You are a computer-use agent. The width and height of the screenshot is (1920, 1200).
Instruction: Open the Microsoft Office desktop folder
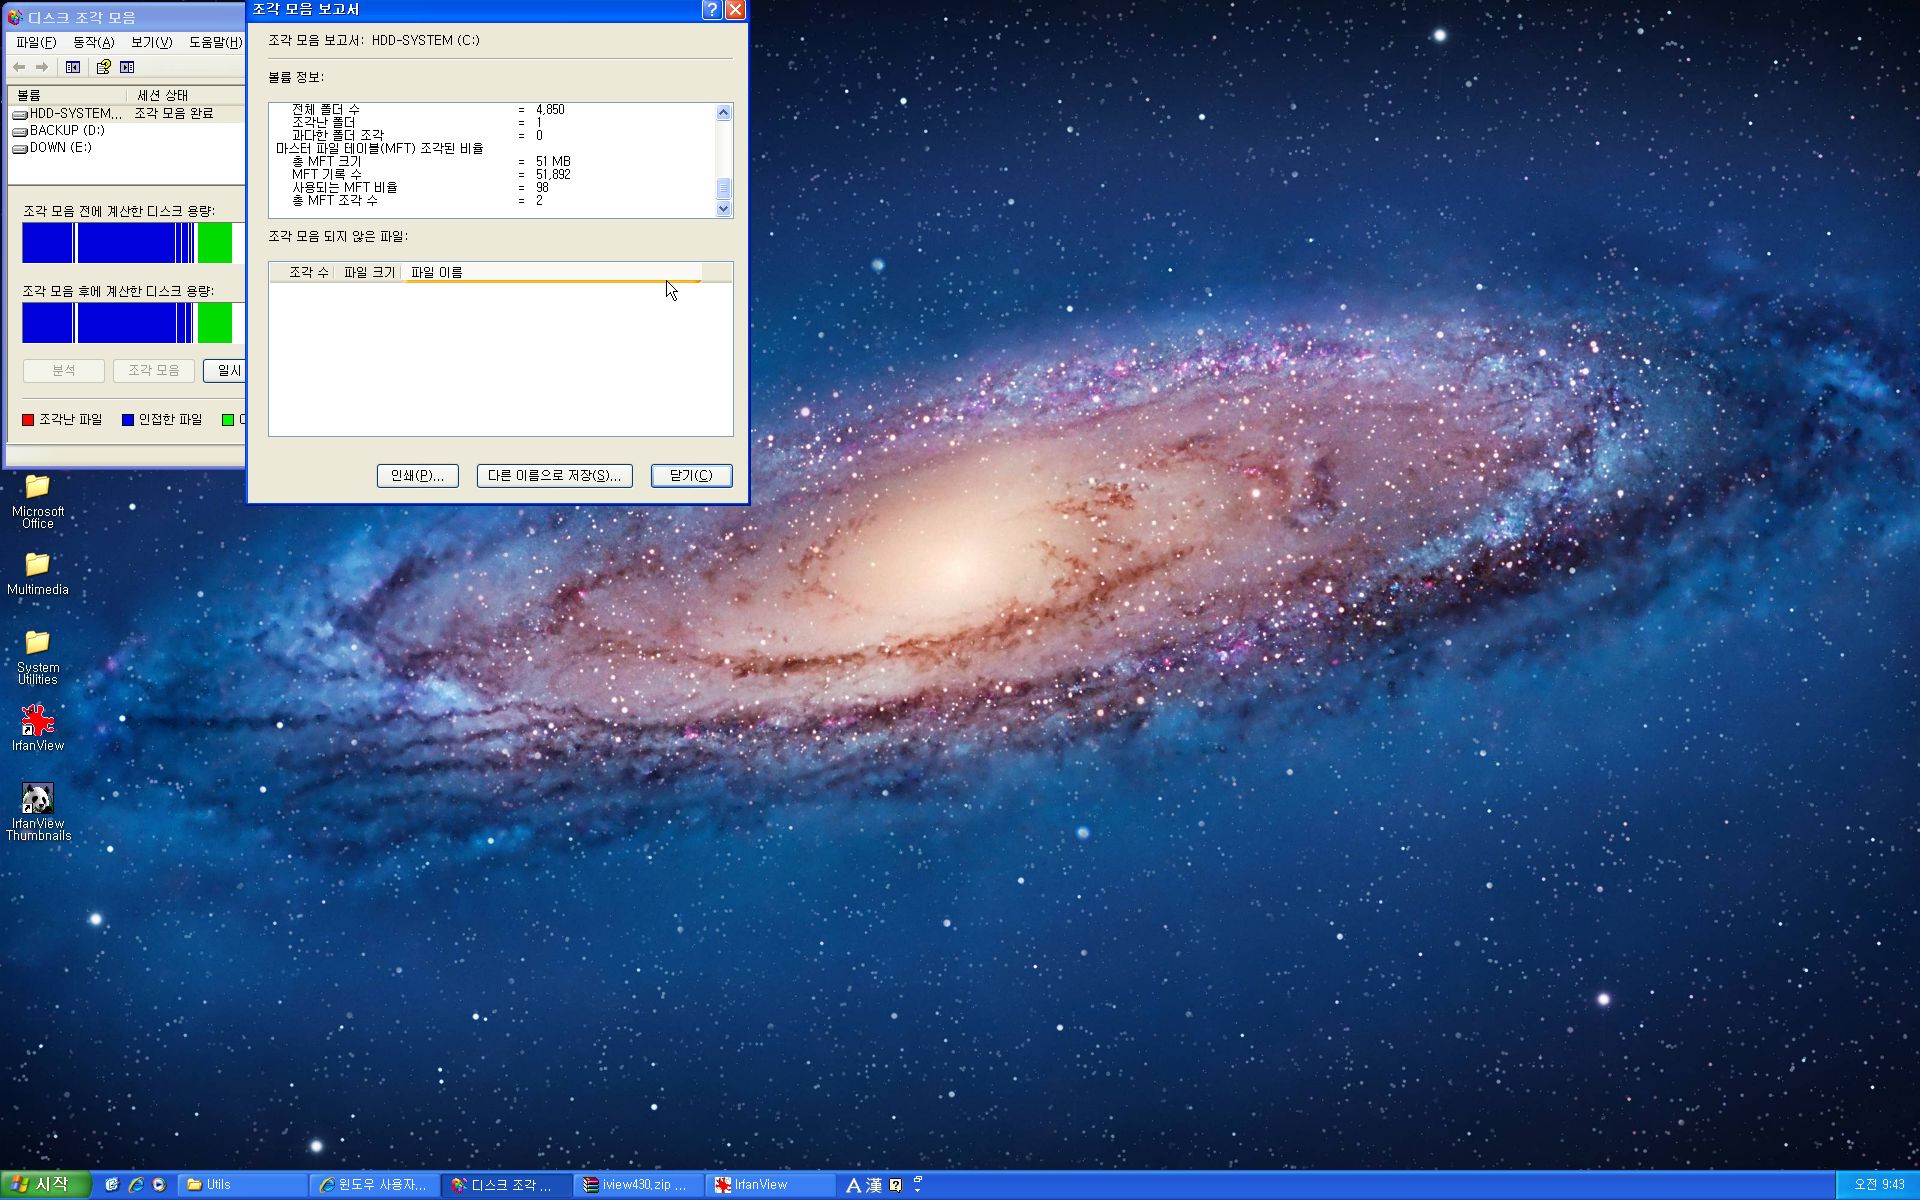coord(38,501)
